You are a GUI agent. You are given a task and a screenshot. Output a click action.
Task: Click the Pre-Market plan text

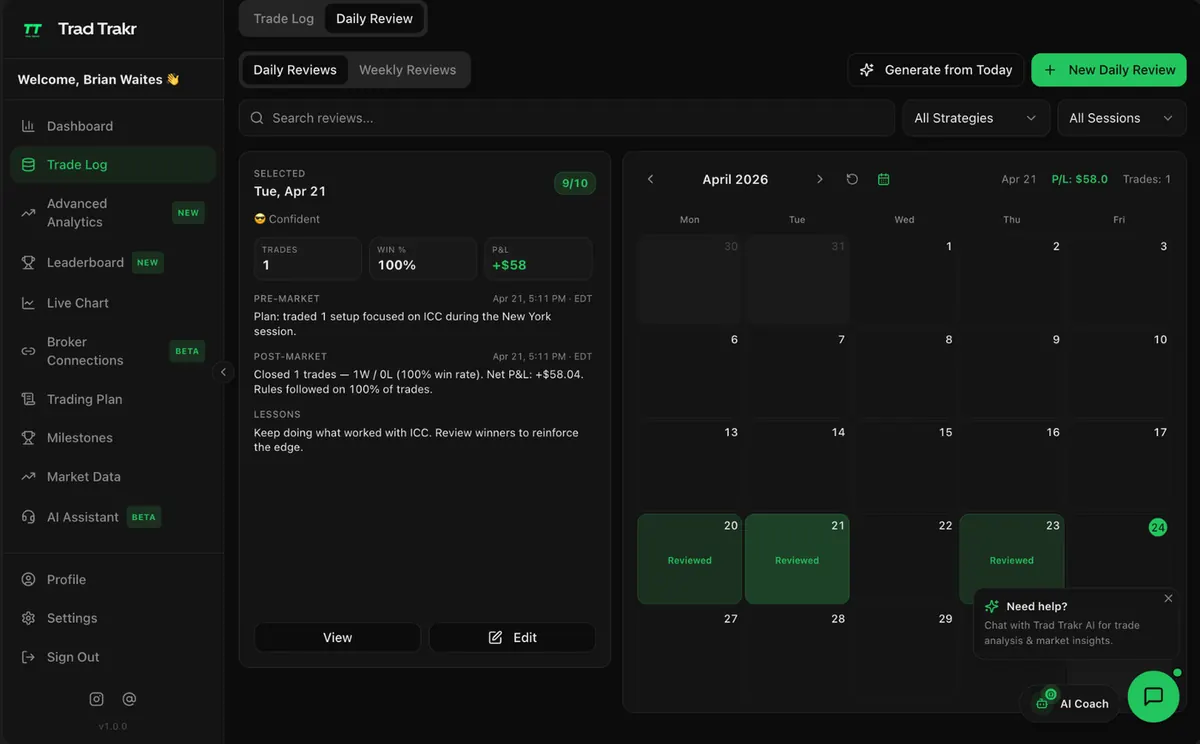coord(402,324)
